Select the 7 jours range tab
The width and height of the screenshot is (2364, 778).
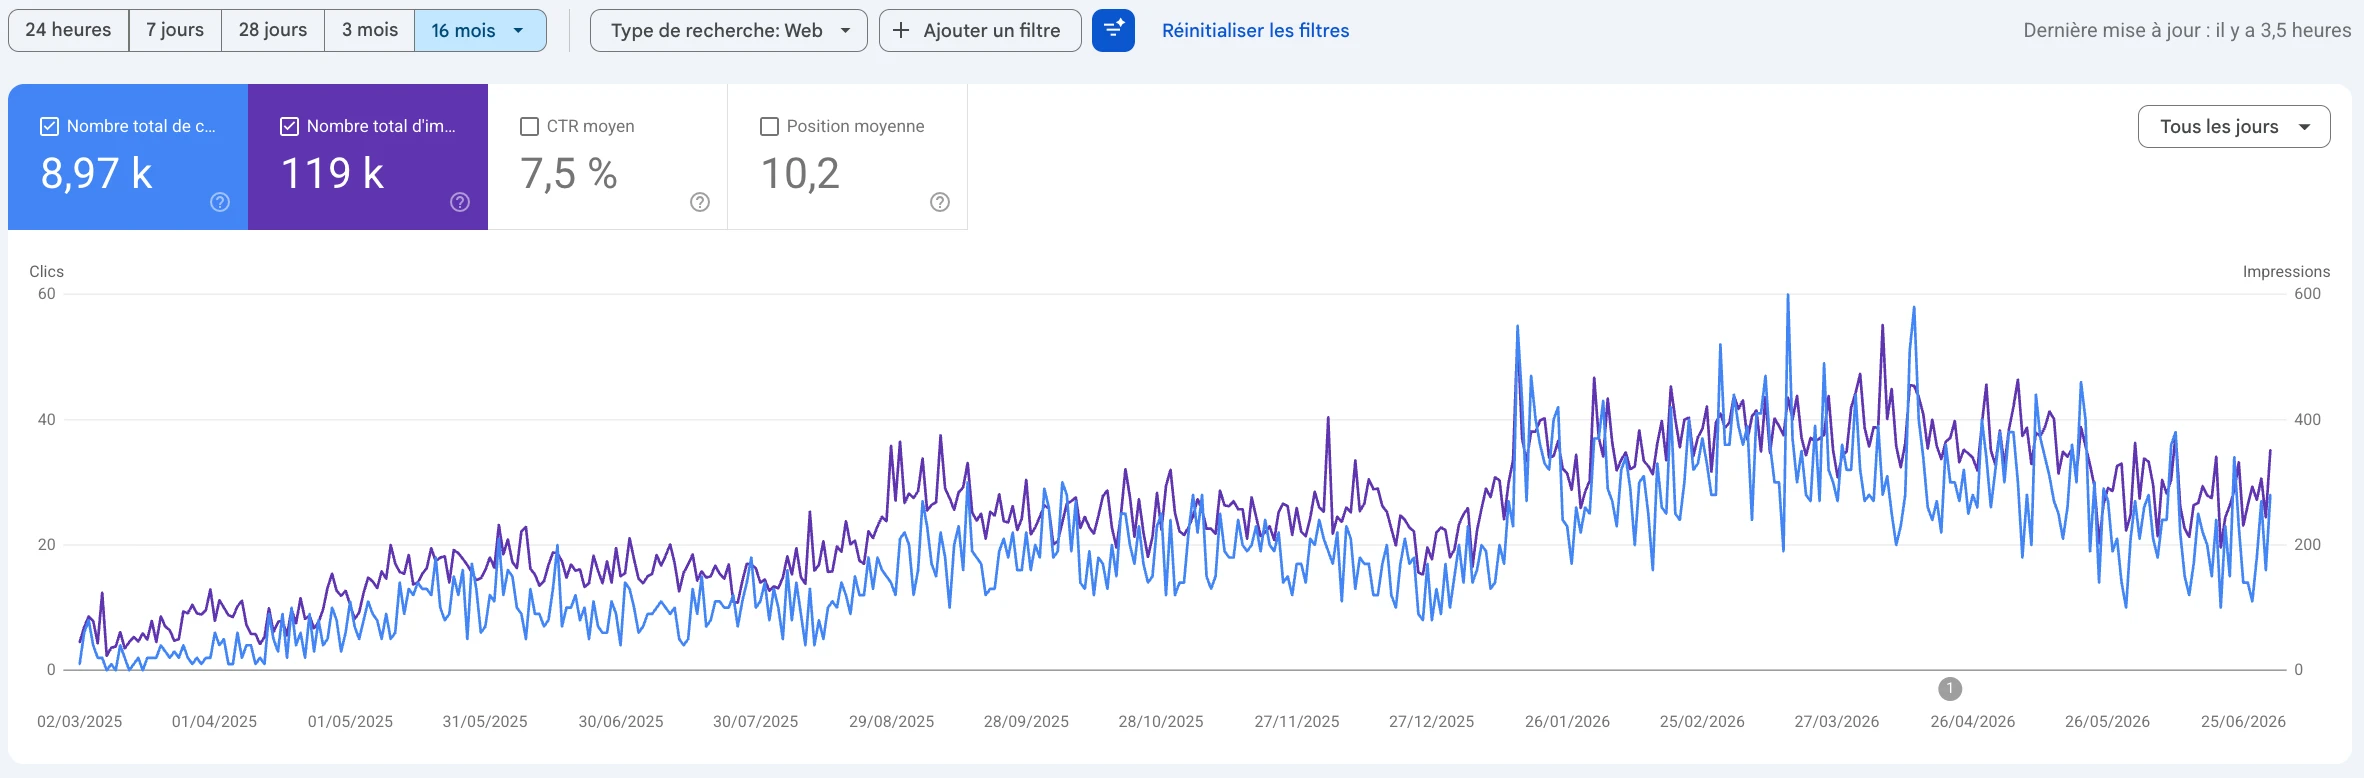[x=175, y=30]
